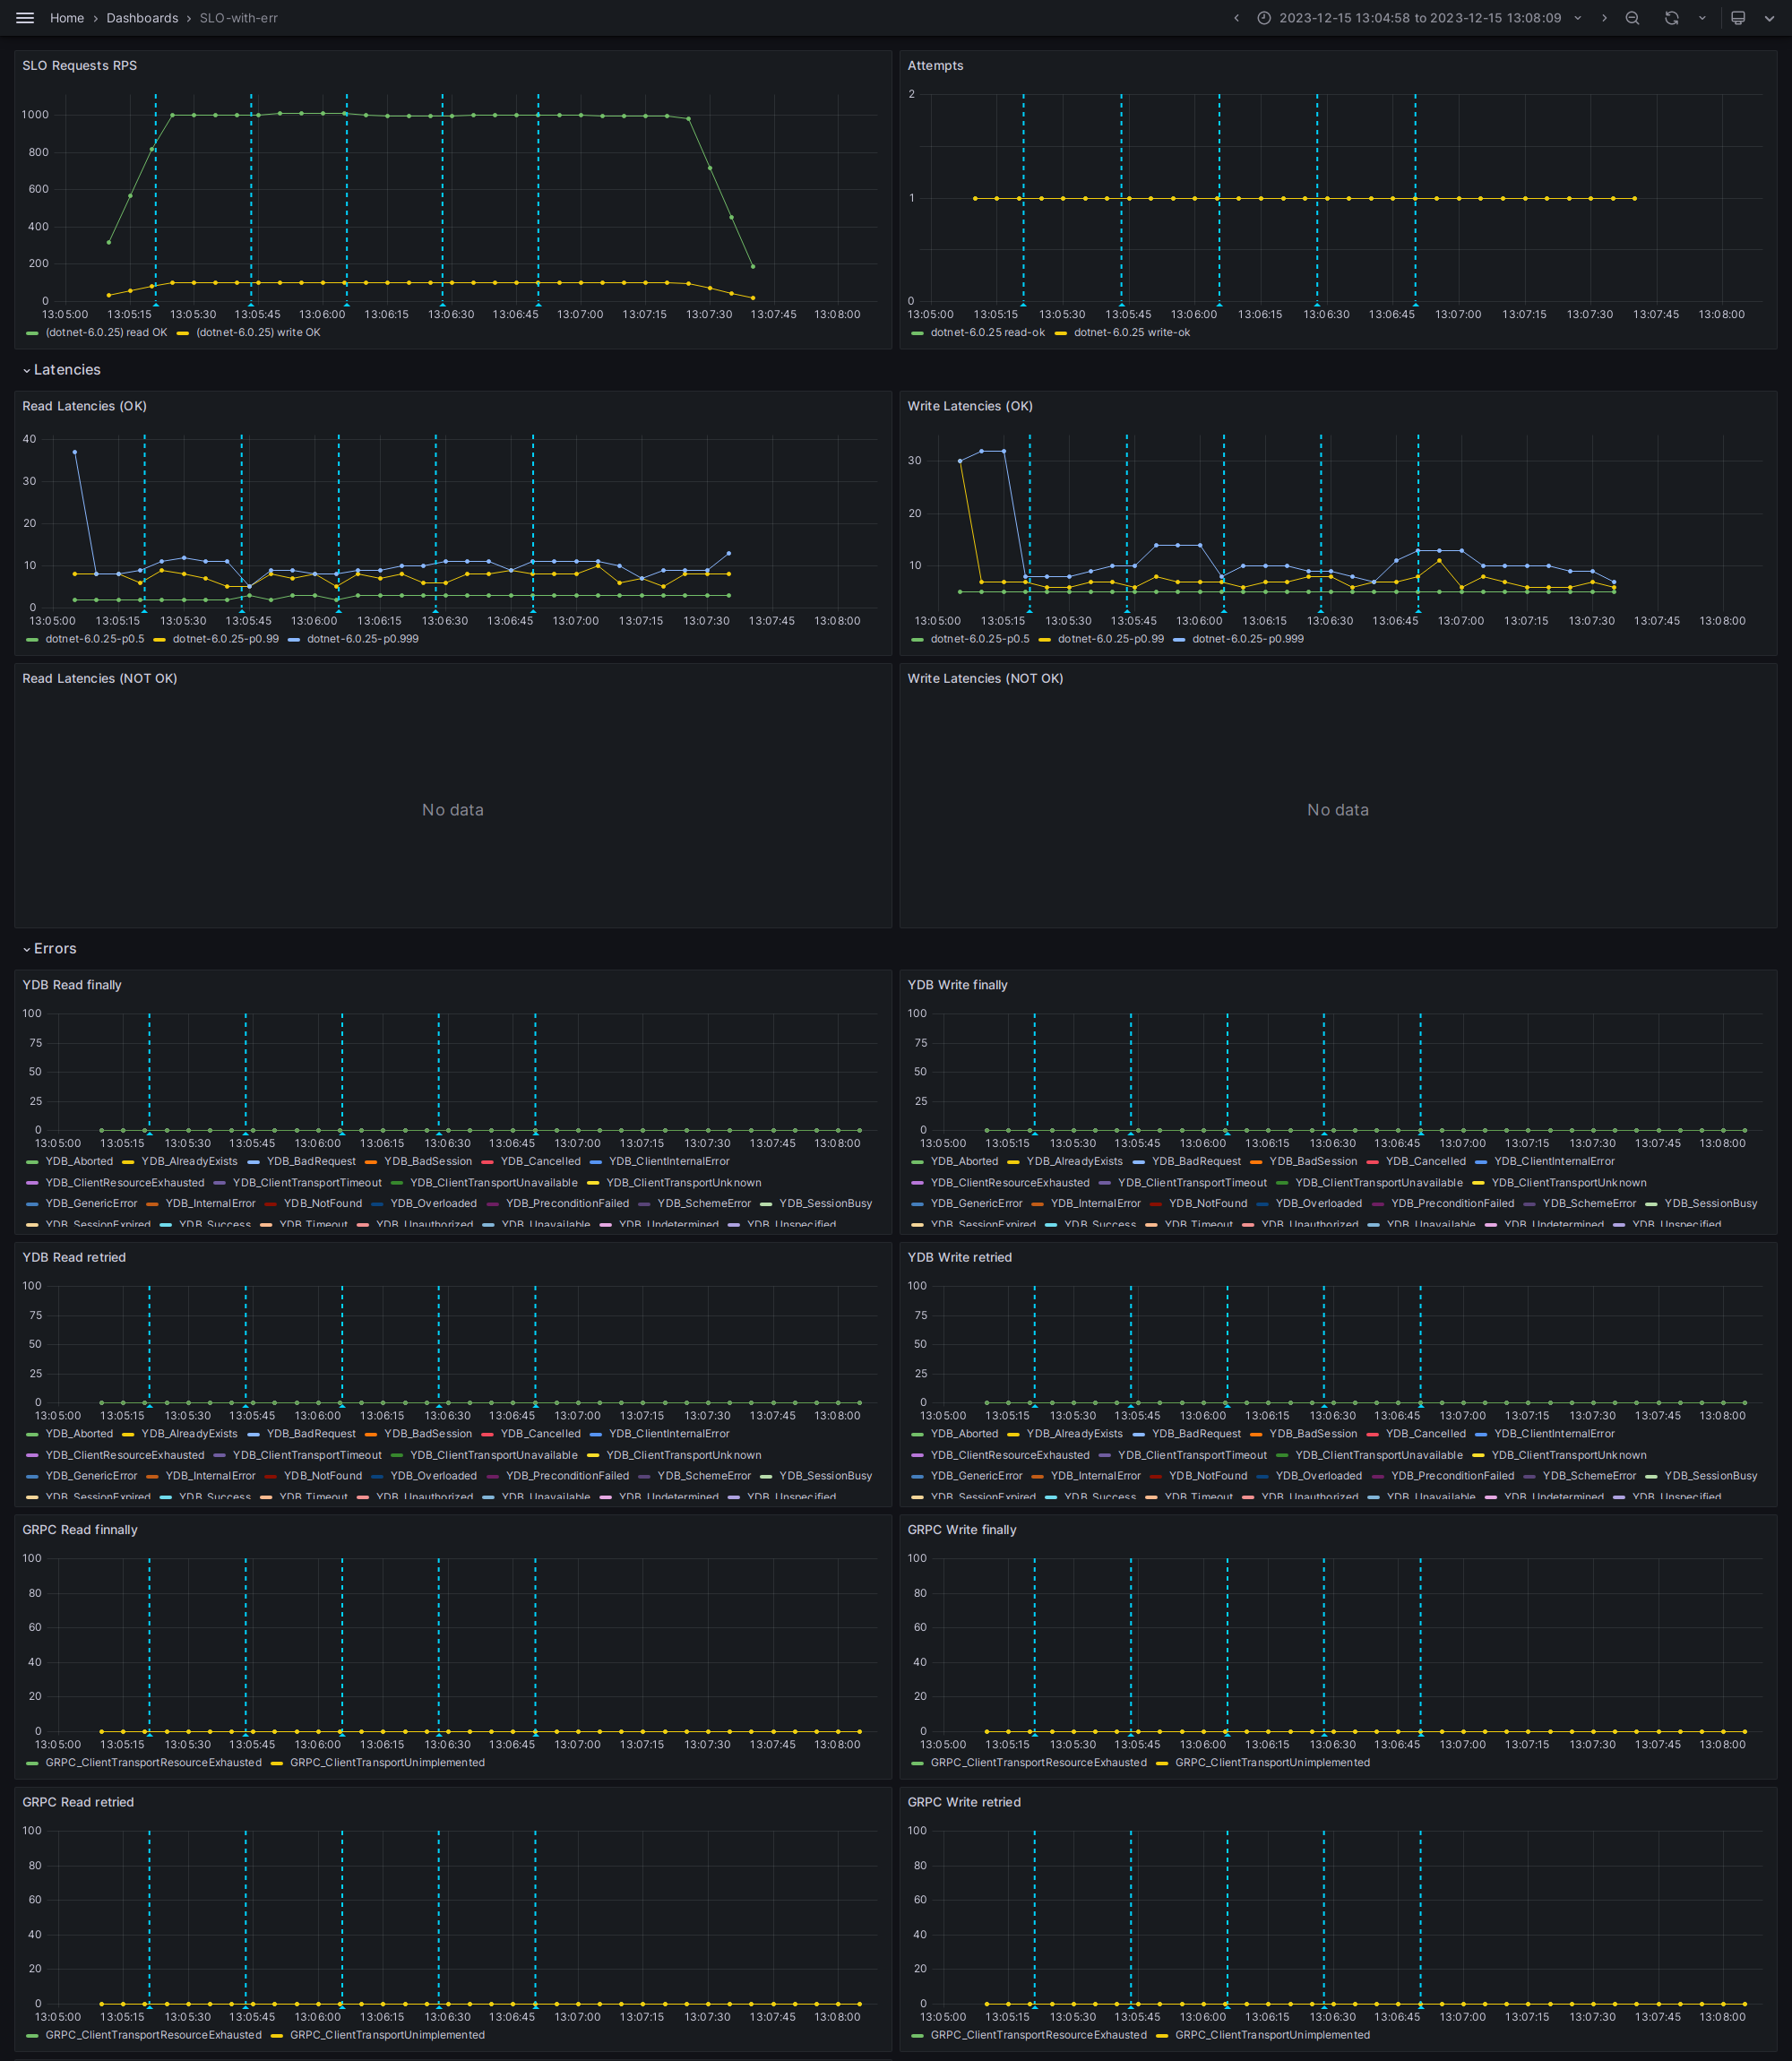Toggle p0.999 series in Write Latencies (OK) legend
The height and width of the screenshot is (2061, 1792).
point(1248,639)
